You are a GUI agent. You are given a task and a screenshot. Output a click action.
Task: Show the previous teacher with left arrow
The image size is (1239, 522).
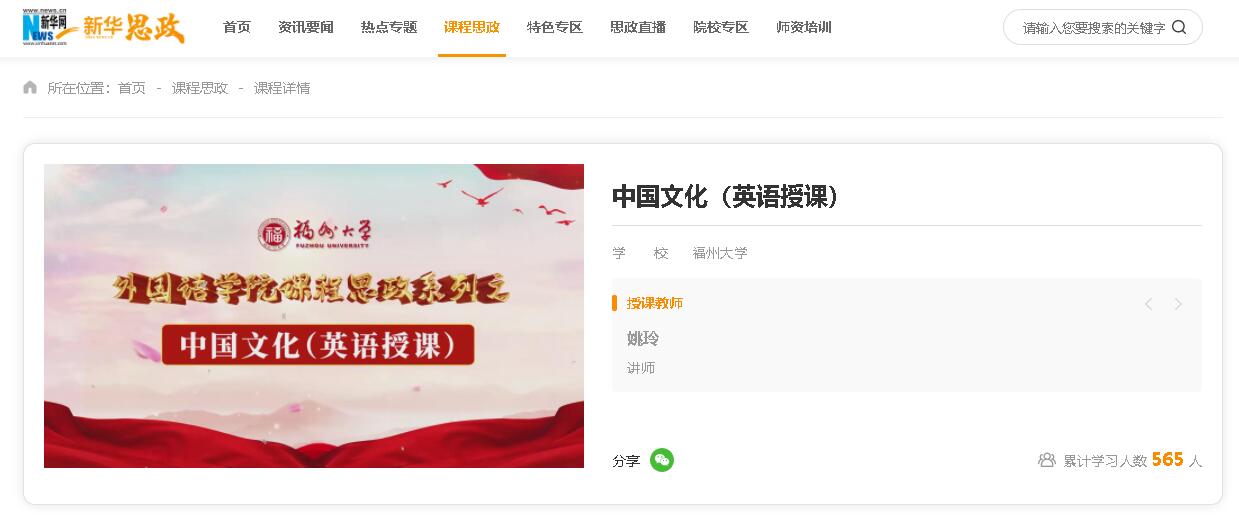1148,304
